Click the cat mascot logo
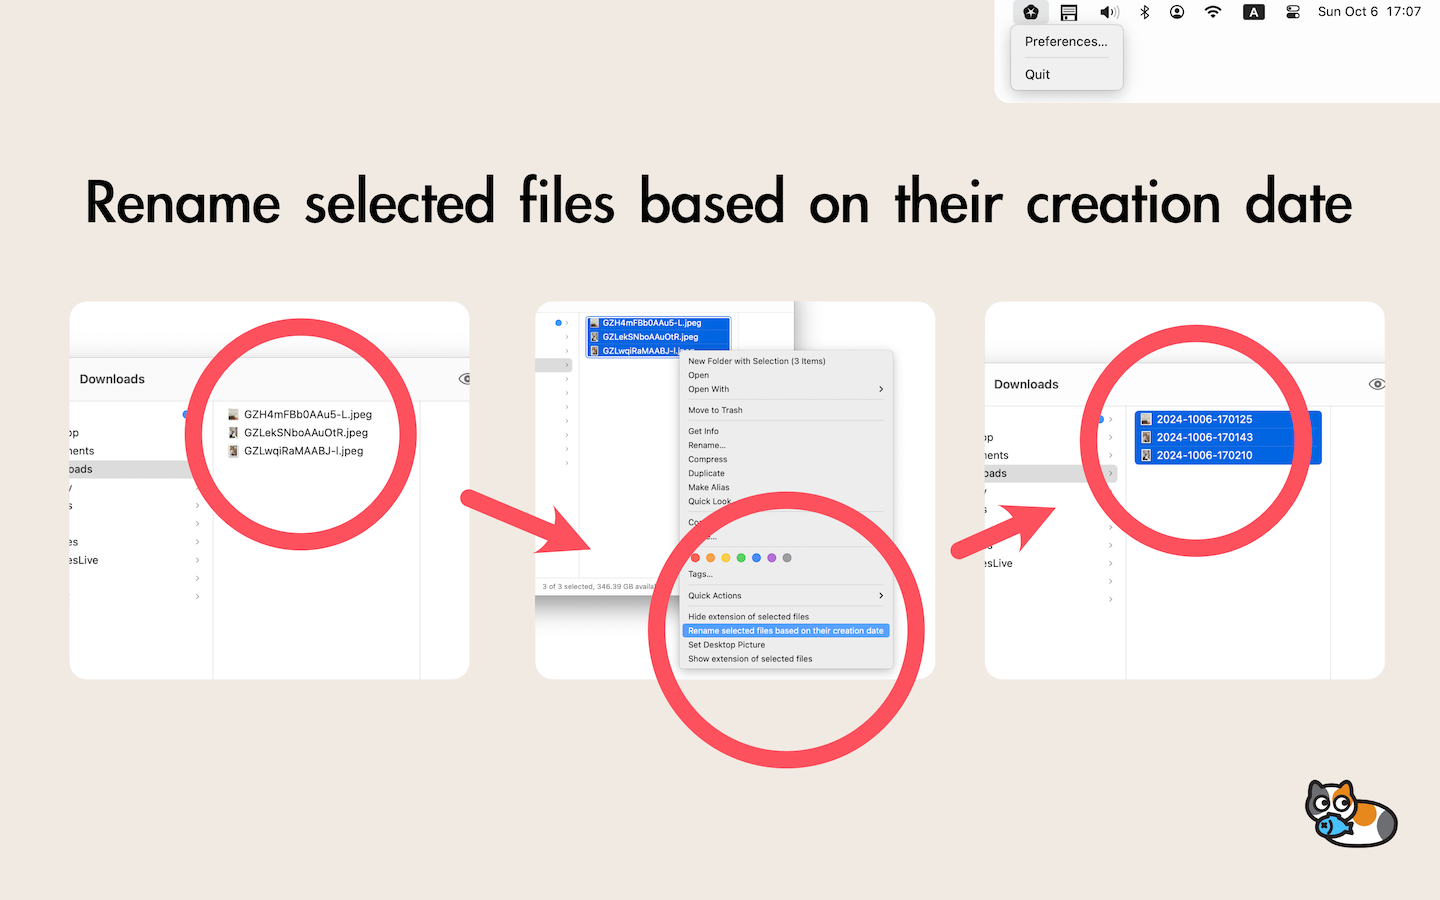This screenshot has width=1440, height=900. pos(1350,814)
